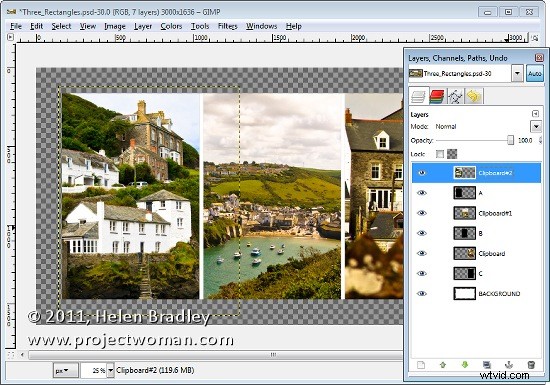Open the Layer menu
Screen dimensions: 550x385
(x=143, y=26)
